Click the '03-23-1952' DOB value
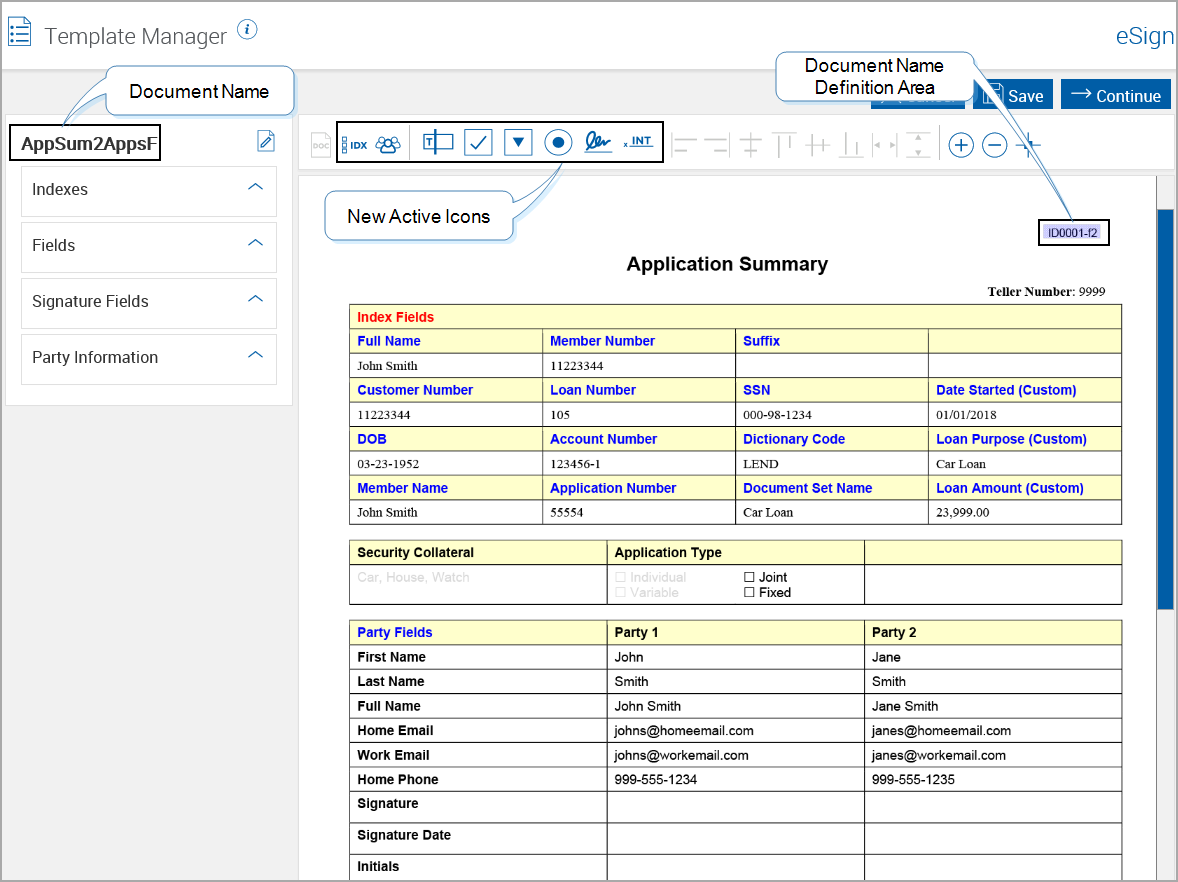 point(388,464)
